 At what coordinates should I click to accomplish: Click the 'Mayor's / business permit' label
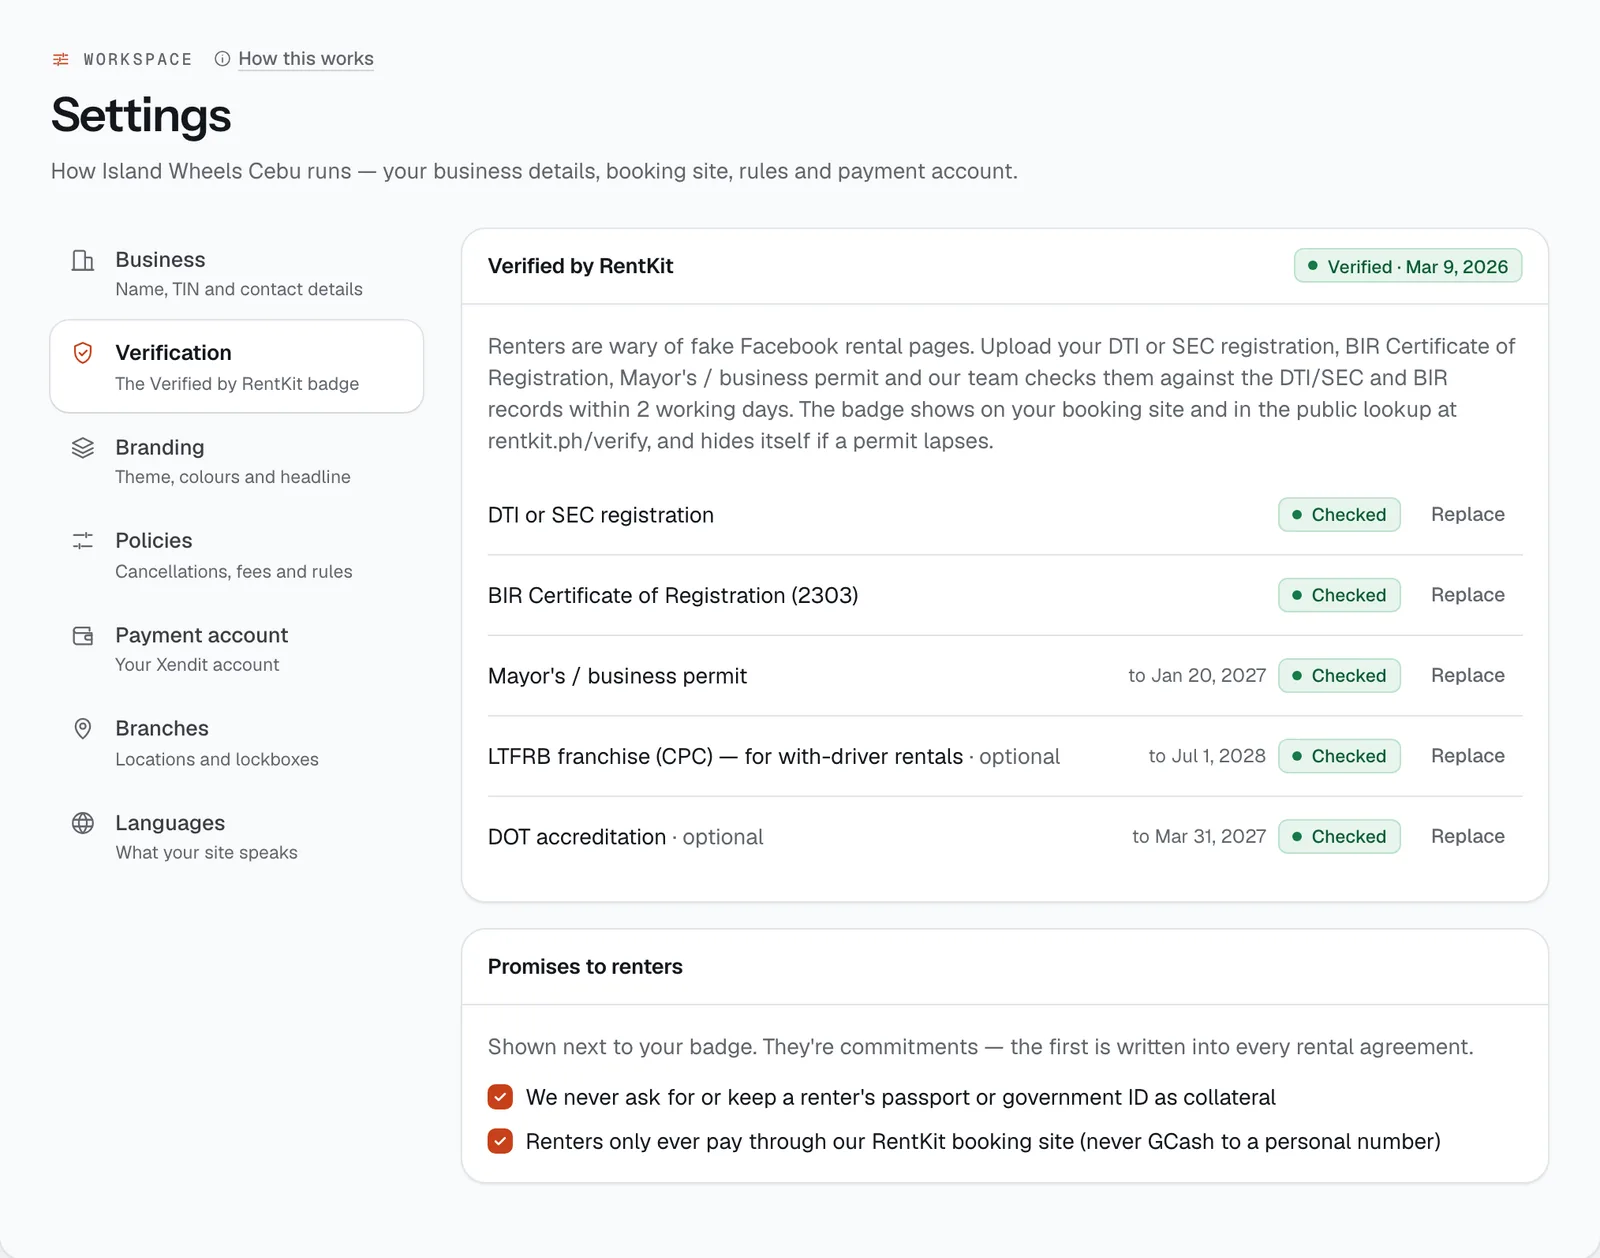point(617,676)
